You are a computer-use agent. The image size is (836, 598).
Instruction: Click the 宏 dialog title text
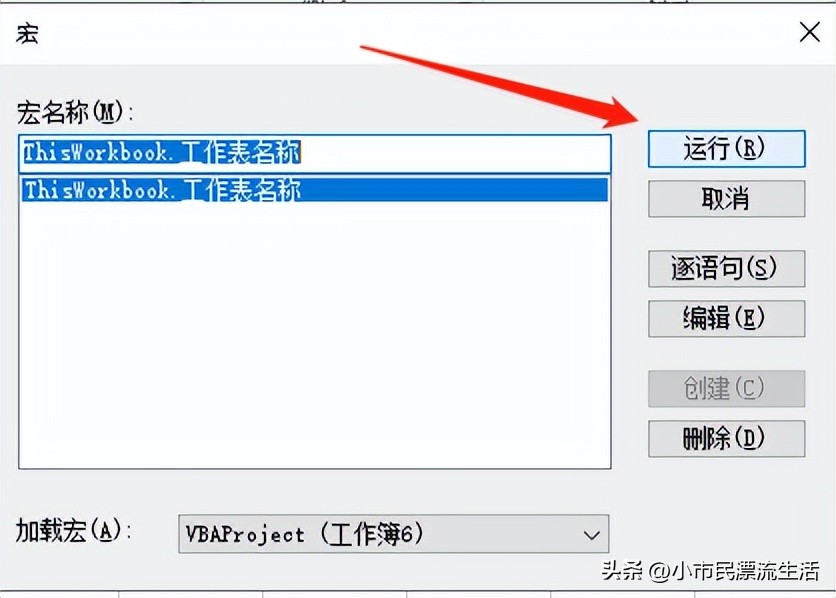point(27,33)
